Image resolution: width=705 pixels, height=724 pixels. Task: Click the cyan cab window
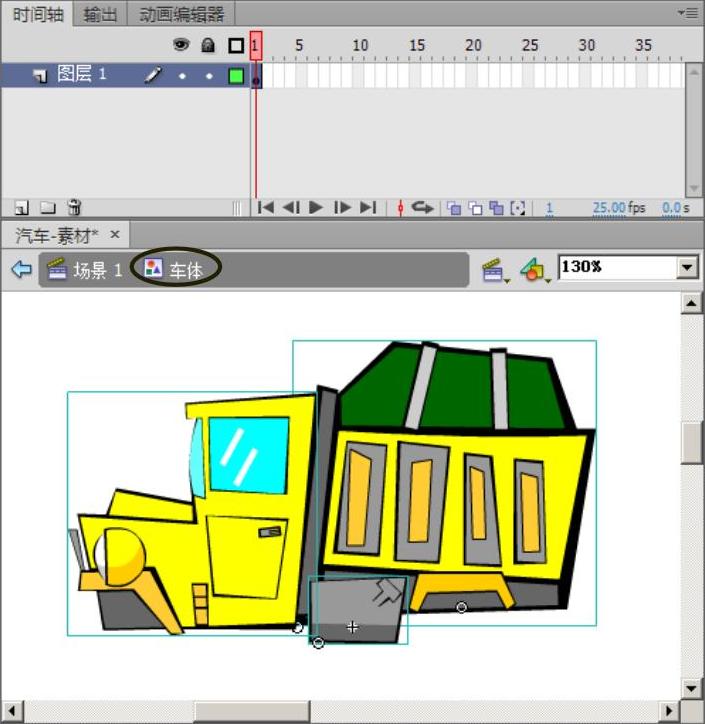(x=249, y=455)
